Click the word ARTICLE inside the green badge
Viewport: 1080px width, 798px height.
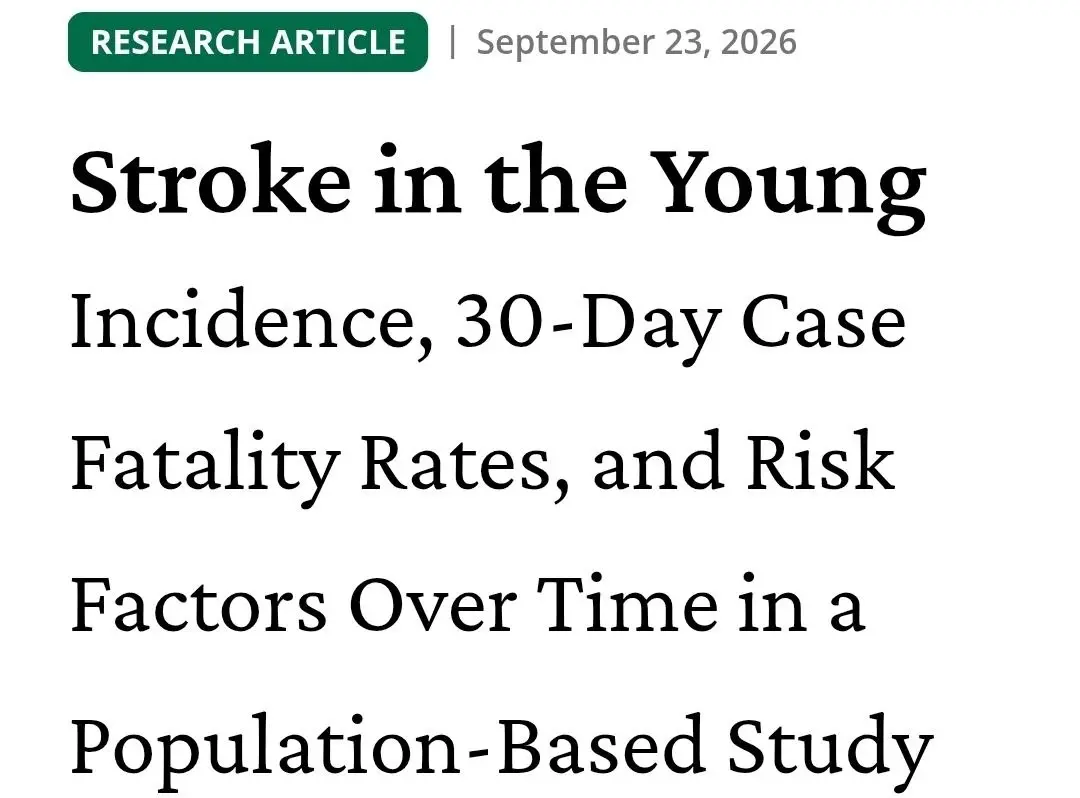pyautogui.click(x=338, y=42)
